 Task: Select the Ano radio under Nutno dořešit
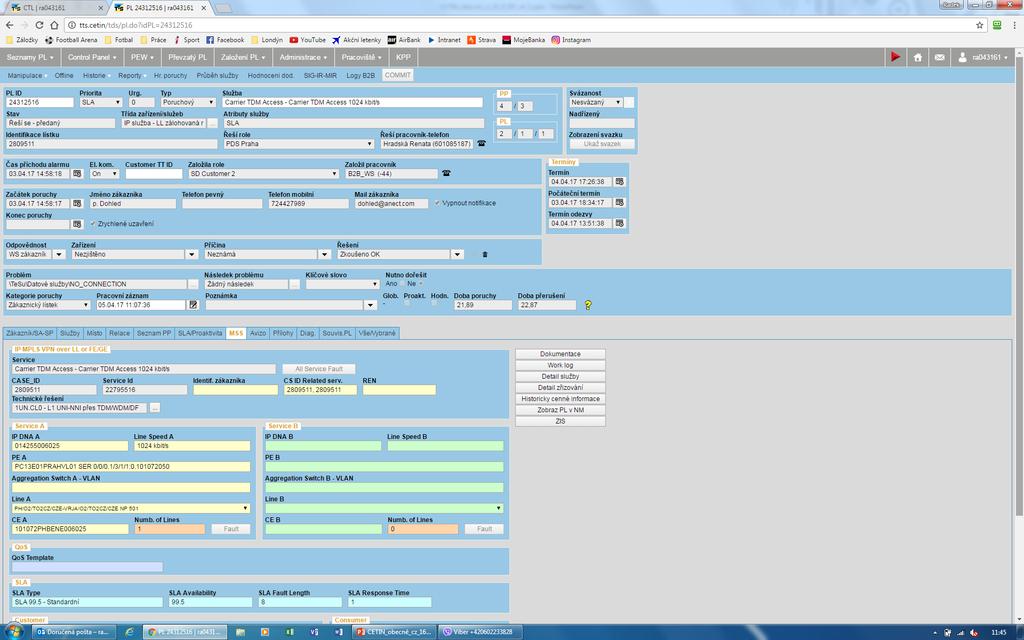[x=400, y=284]
